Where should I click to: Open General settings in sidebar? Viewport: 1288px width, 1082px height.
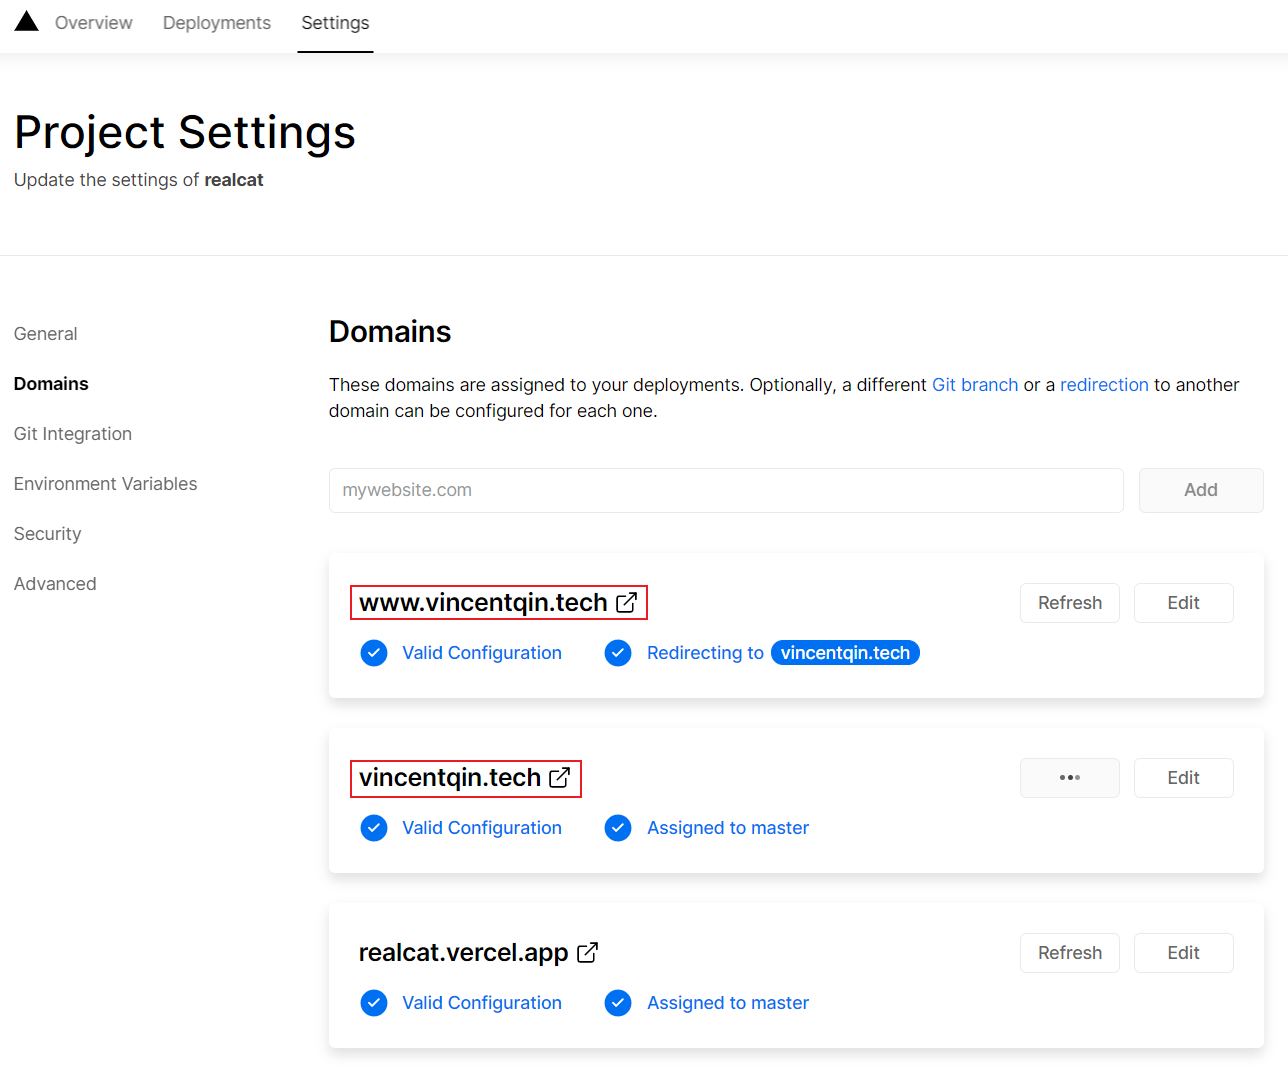point(46,334)
